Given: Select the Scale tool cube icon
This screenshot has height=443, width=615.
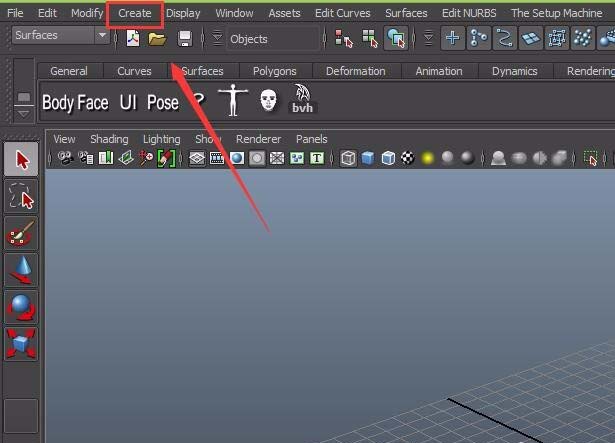Looking at the screenshot, I should tap(21, 344).
